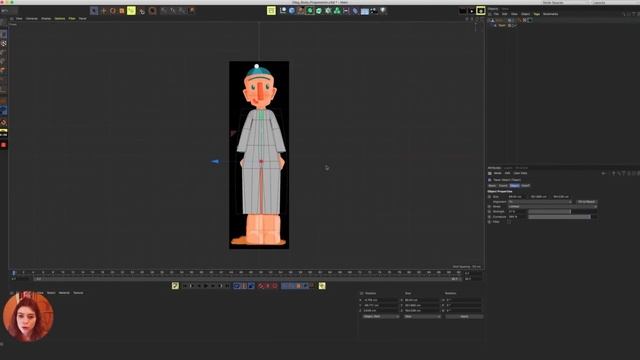Select the Move tool
Viewport: 640px width, 360px height.
point(104,11)
